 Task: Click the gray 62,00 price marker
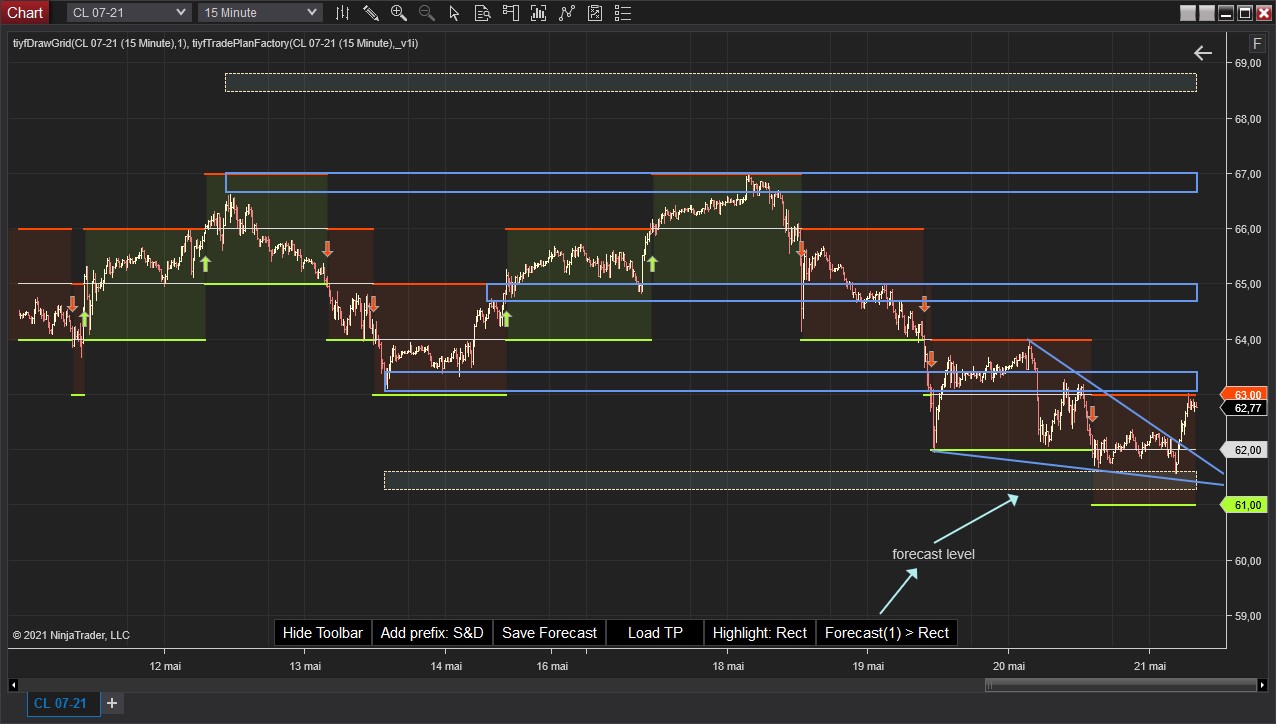pos(1245,450)
